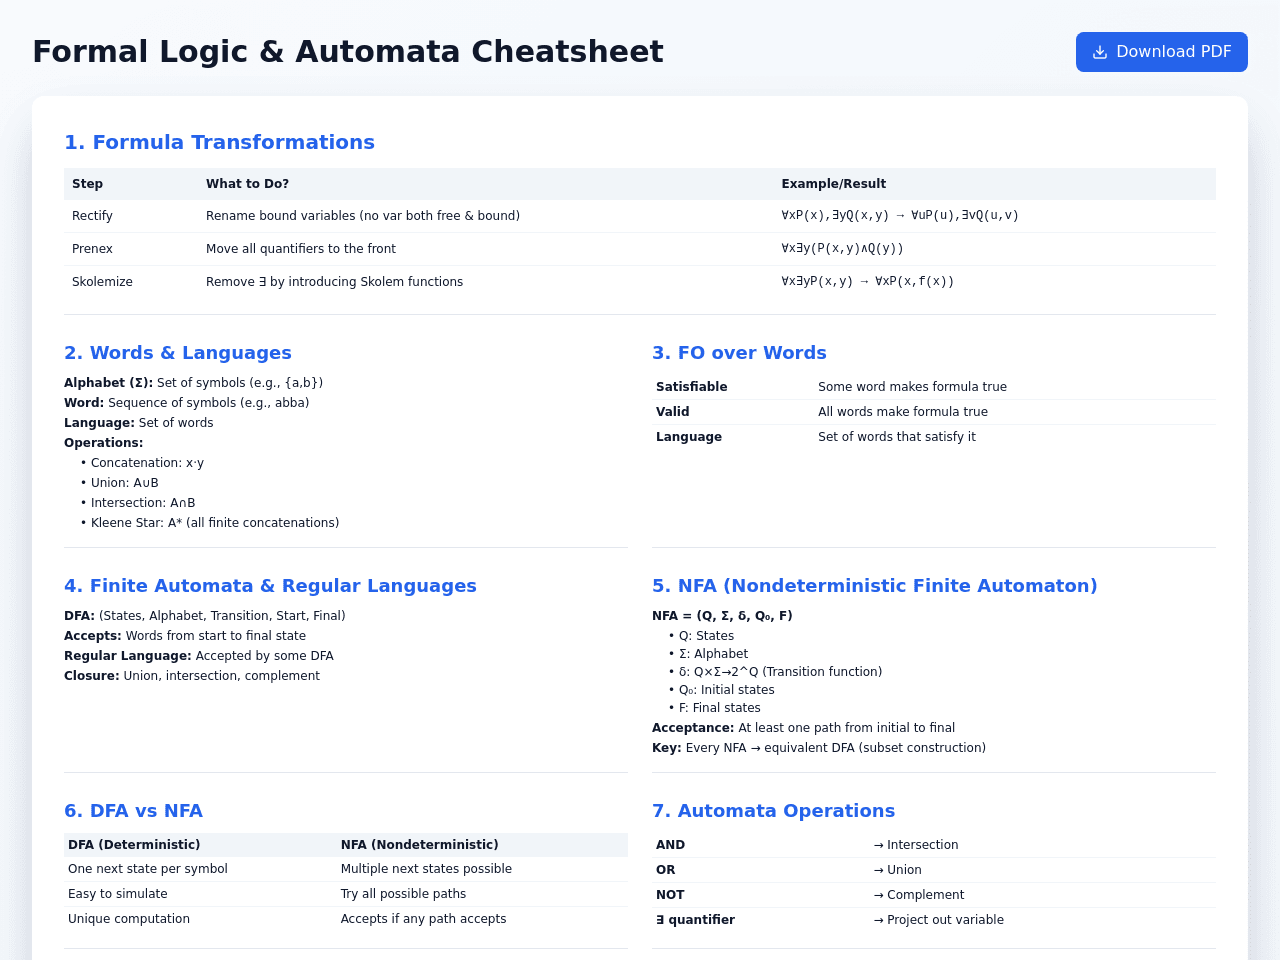Select the page title 'Formal Logic & Automata Cheatsheet'
Image resolution: width=1280 pixels, height=960 pixels.
pyautogui.click(x=348, y=51)
